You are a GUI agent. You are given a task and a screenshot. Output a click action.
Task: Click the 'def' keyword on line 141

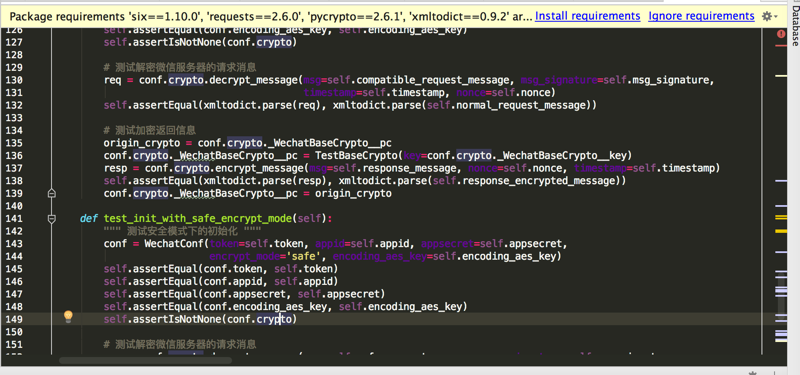click(89, 218)
